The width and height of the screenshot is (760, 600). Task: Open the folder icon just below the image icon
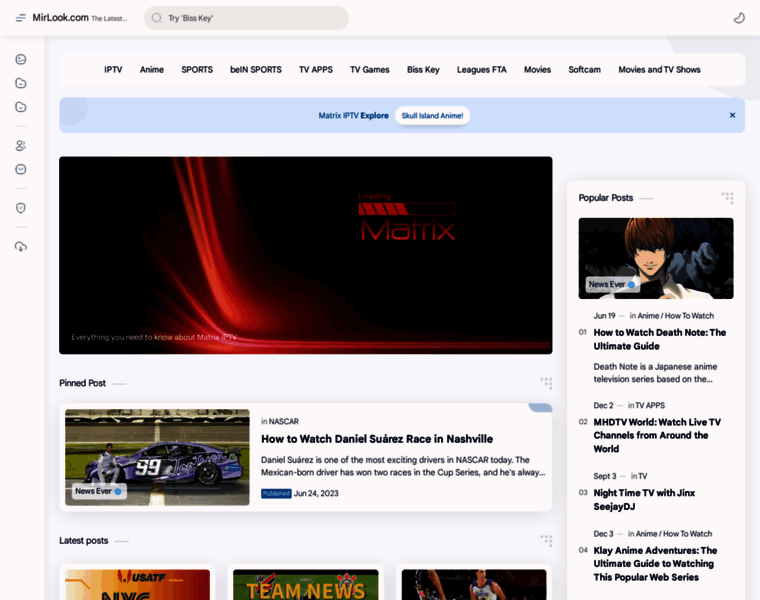coord(21,83)
